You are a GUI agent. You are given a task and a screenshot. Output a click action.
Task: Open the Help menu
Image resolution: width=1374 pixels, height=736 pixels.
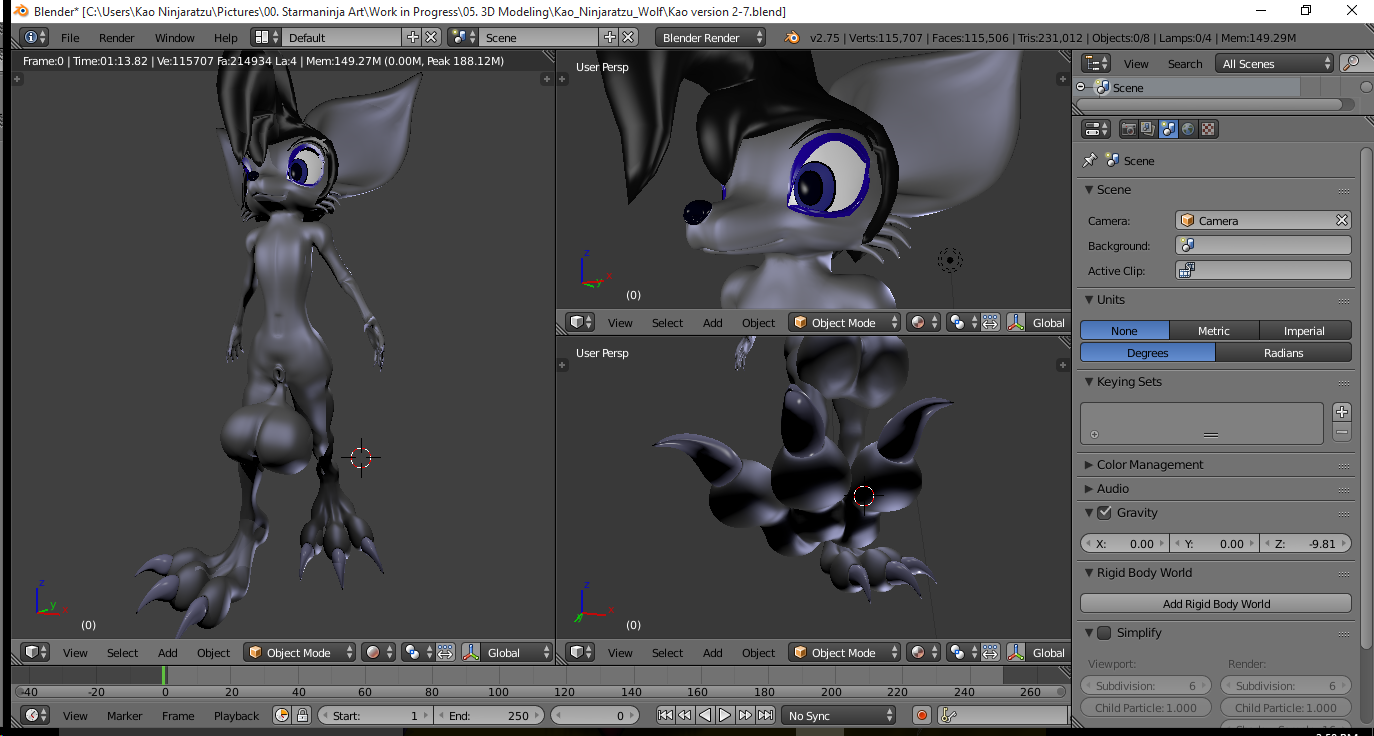click(226, 38)
